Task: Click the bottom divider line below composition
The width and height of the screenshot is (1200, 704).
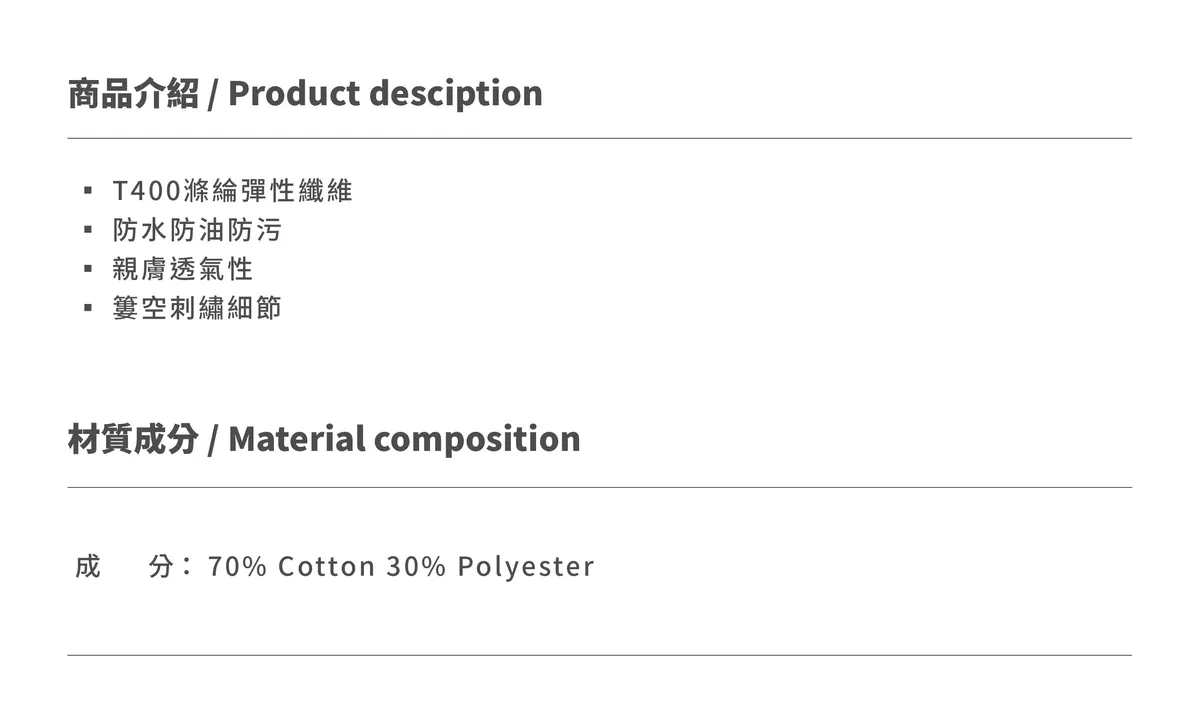Action: coord(600,655)
